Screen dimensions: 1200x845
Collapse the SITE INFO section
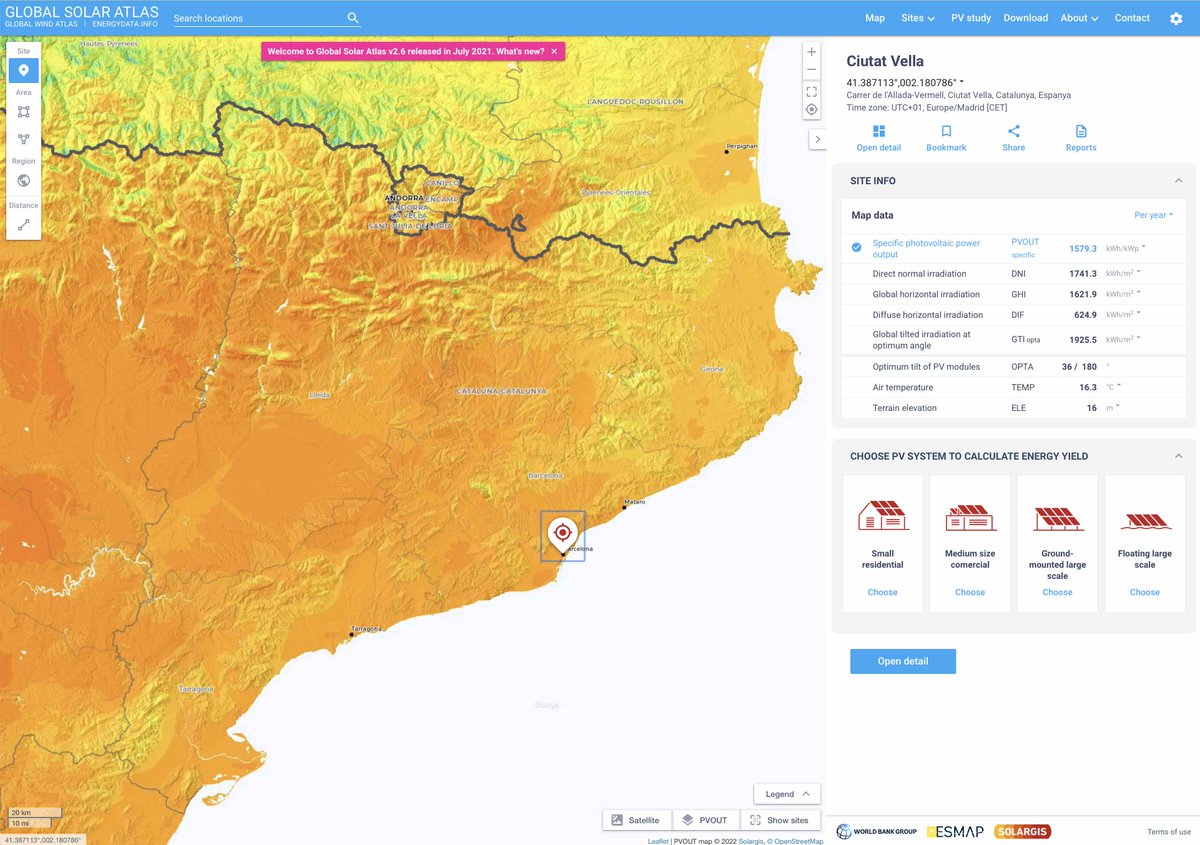tap(1178, 181)
